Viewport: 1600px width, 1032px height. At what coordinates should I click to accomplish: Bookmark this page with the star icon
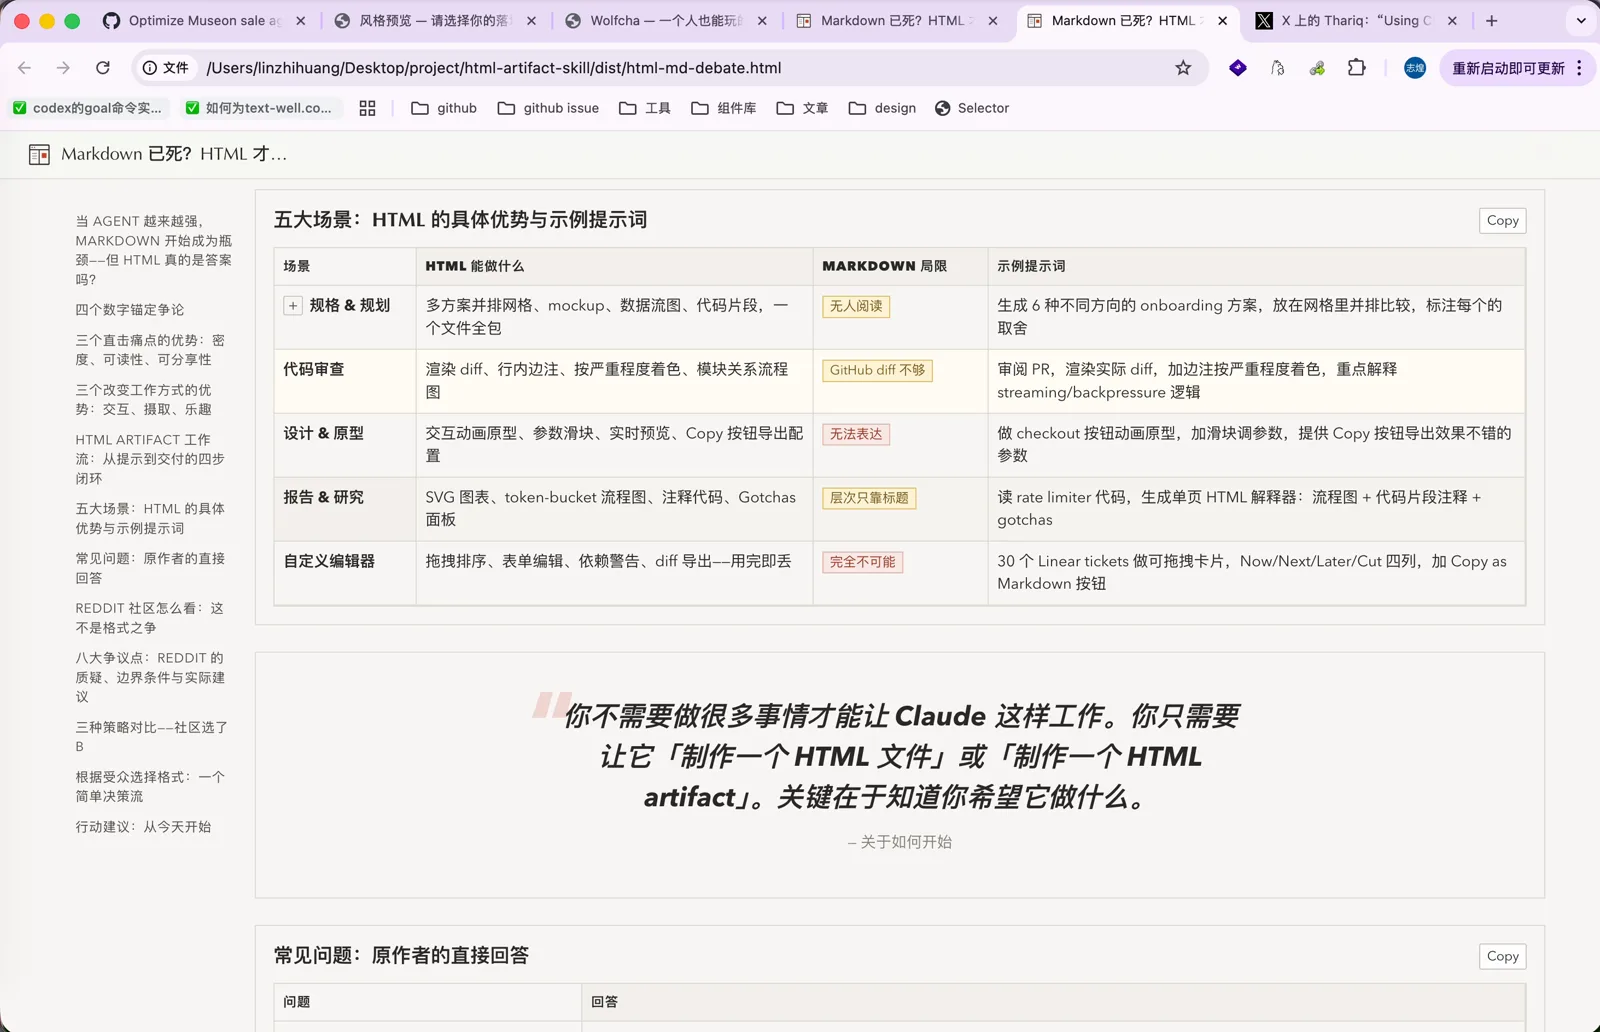tap(1183, 68)
